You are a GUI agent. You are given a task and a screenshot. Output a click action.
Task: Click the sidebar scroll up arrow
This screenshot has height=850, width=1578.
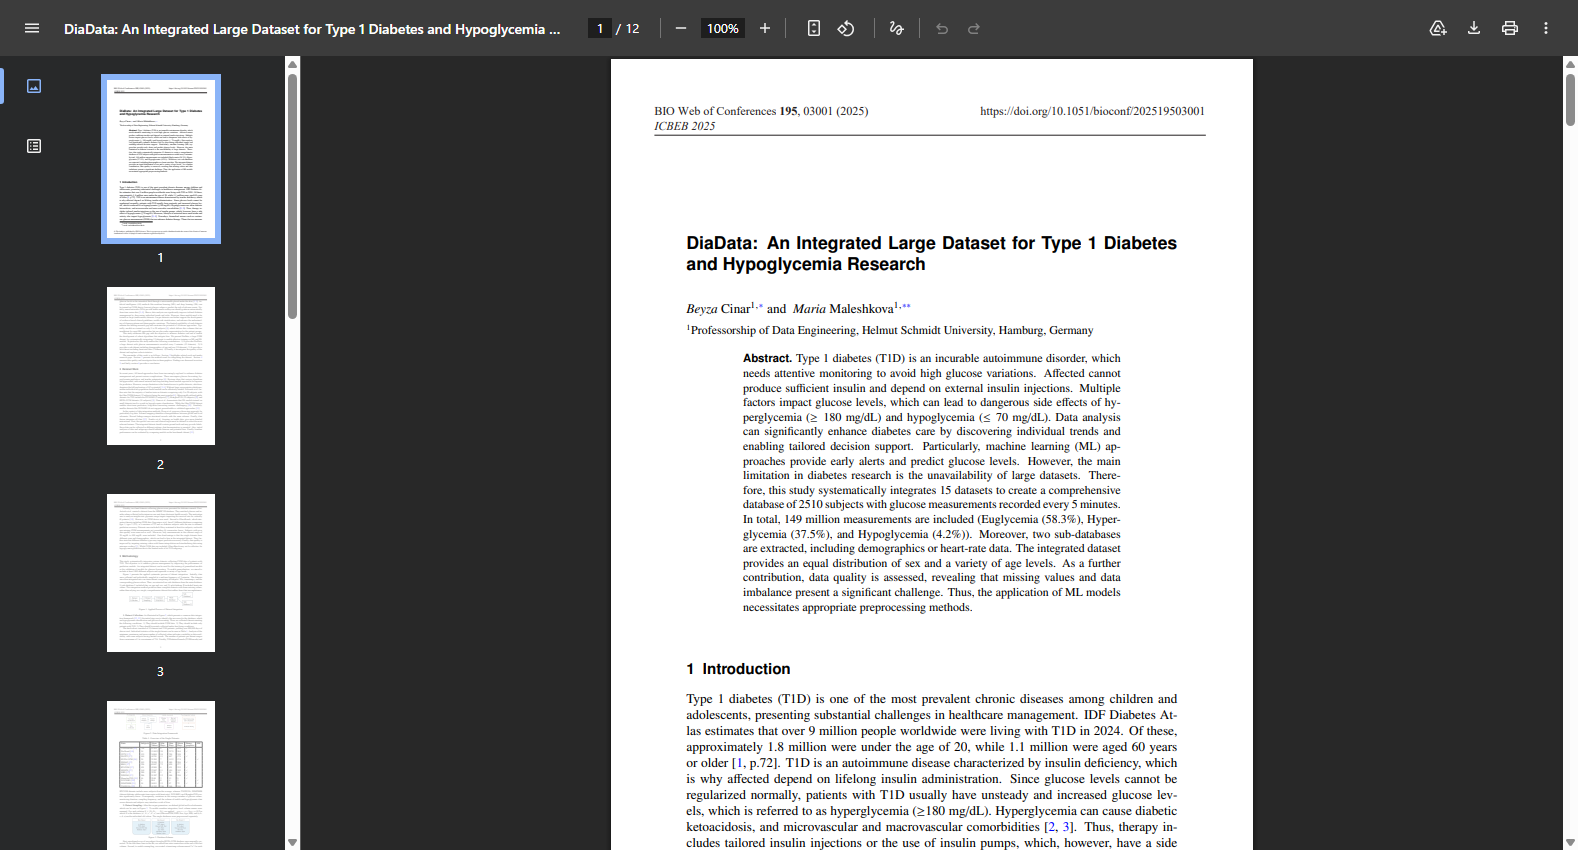tap(292, 64)
